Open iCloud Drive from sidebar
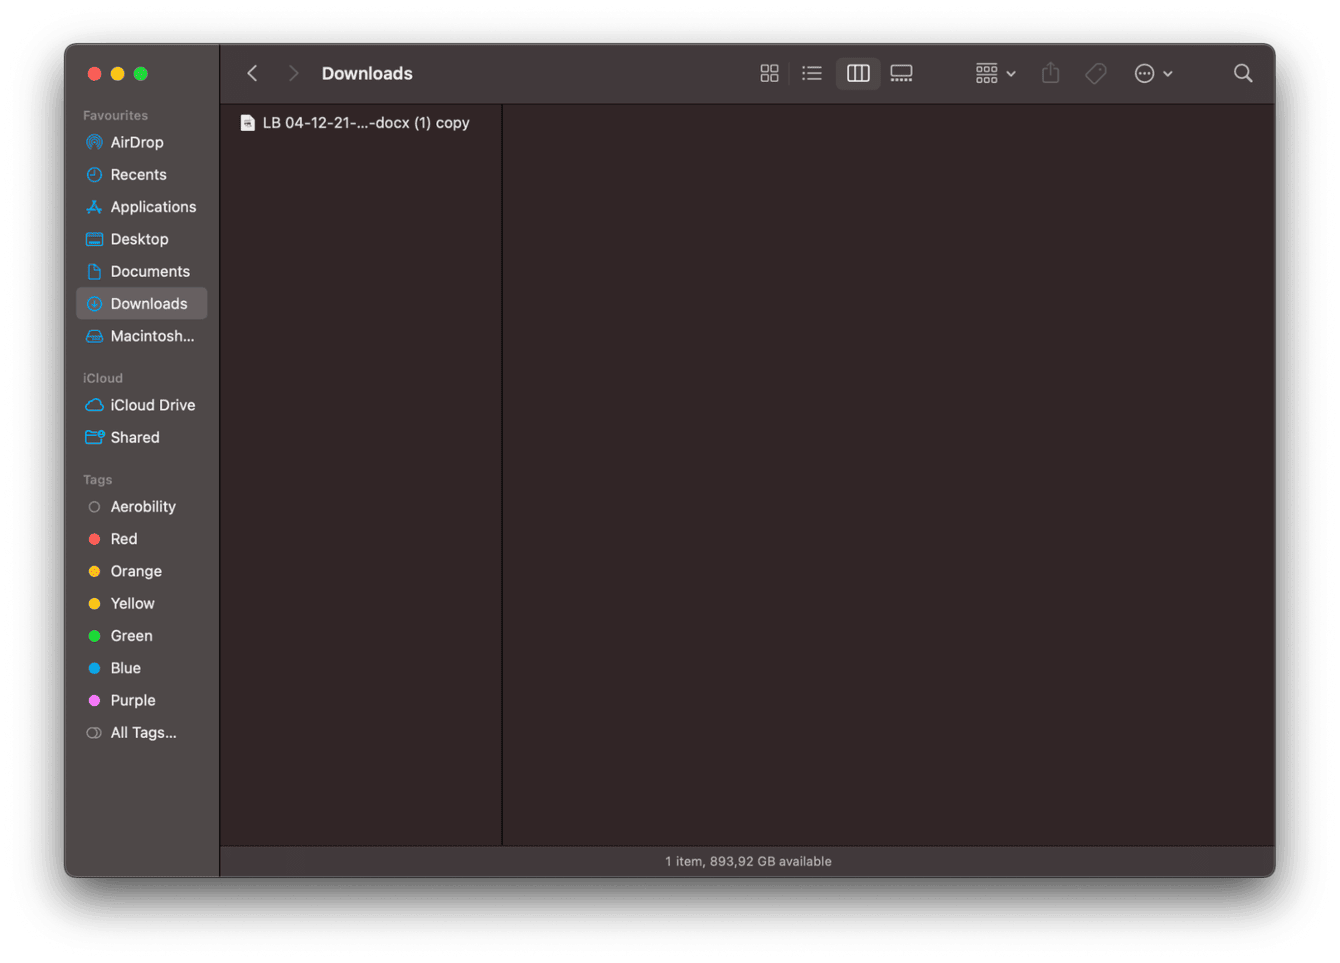Viewport: 1340px width, 963px height. click(x=152, y=405)
